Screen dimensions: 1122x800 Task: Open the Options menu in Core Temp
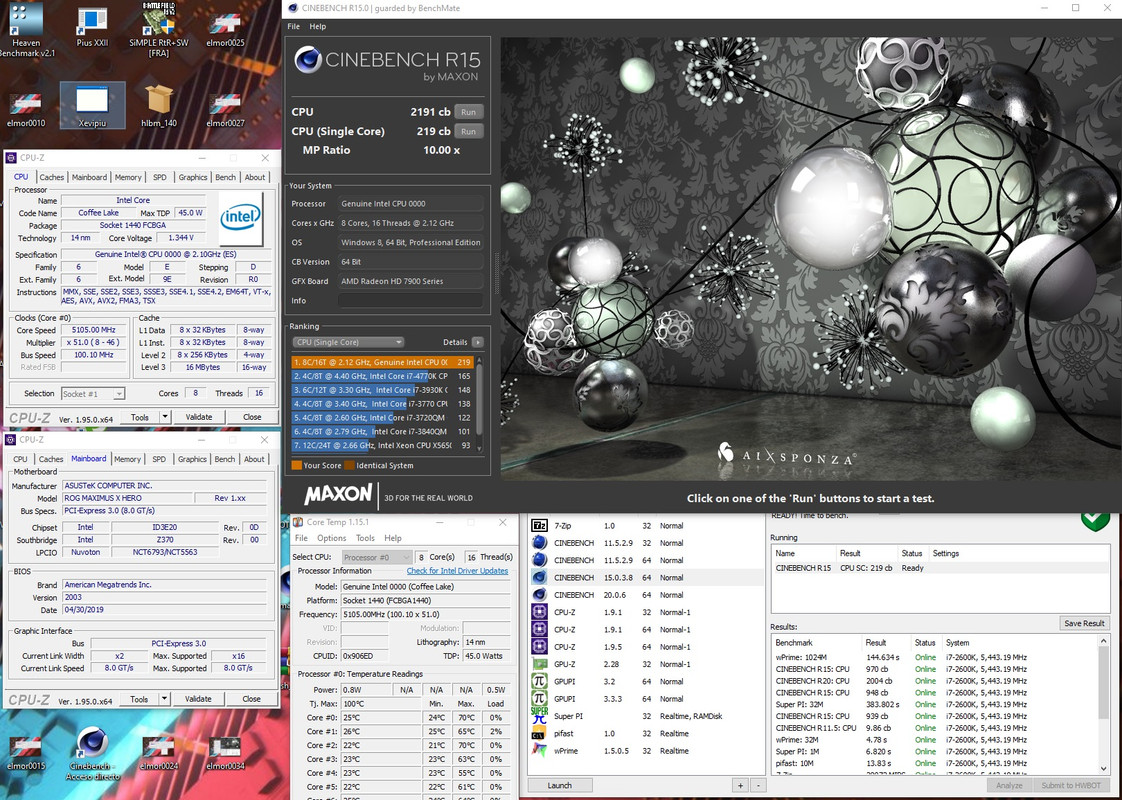click(x=331, y=538)
